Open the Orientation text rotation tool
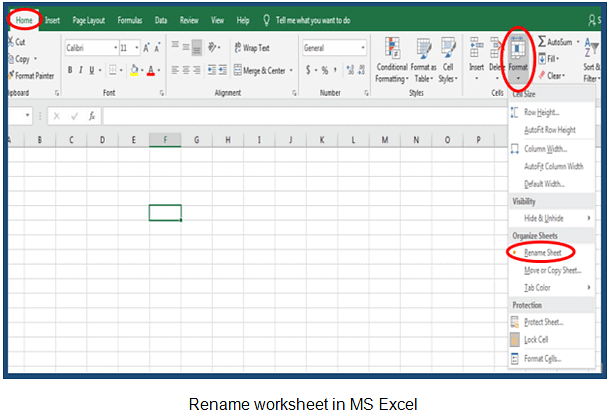The image size is (612, 417). [214, 47]
